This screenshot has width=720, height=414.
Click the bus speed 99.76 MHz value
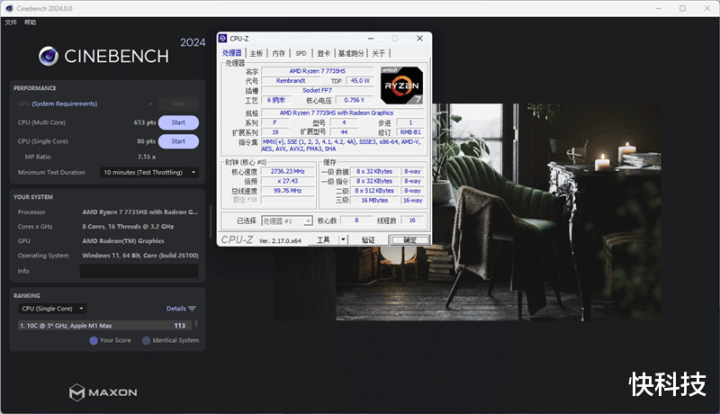pyautogui.click(x=288, y=190)
